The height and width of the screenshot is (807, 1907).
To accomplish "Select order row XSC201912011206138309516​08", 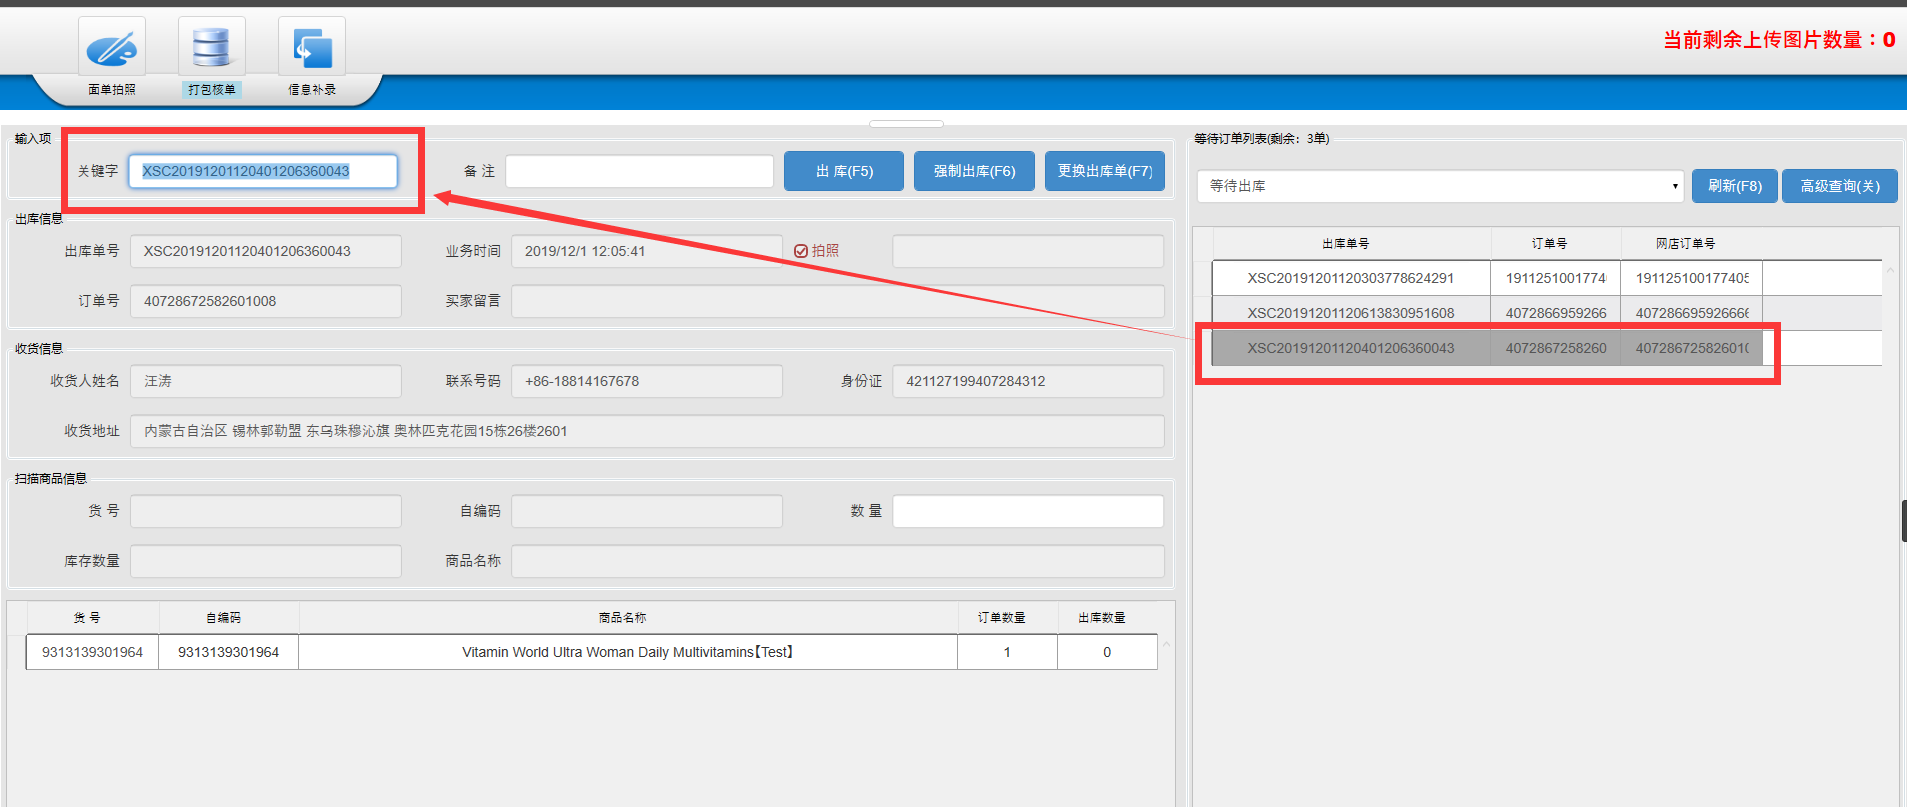I will click(x=1350, y=313).
